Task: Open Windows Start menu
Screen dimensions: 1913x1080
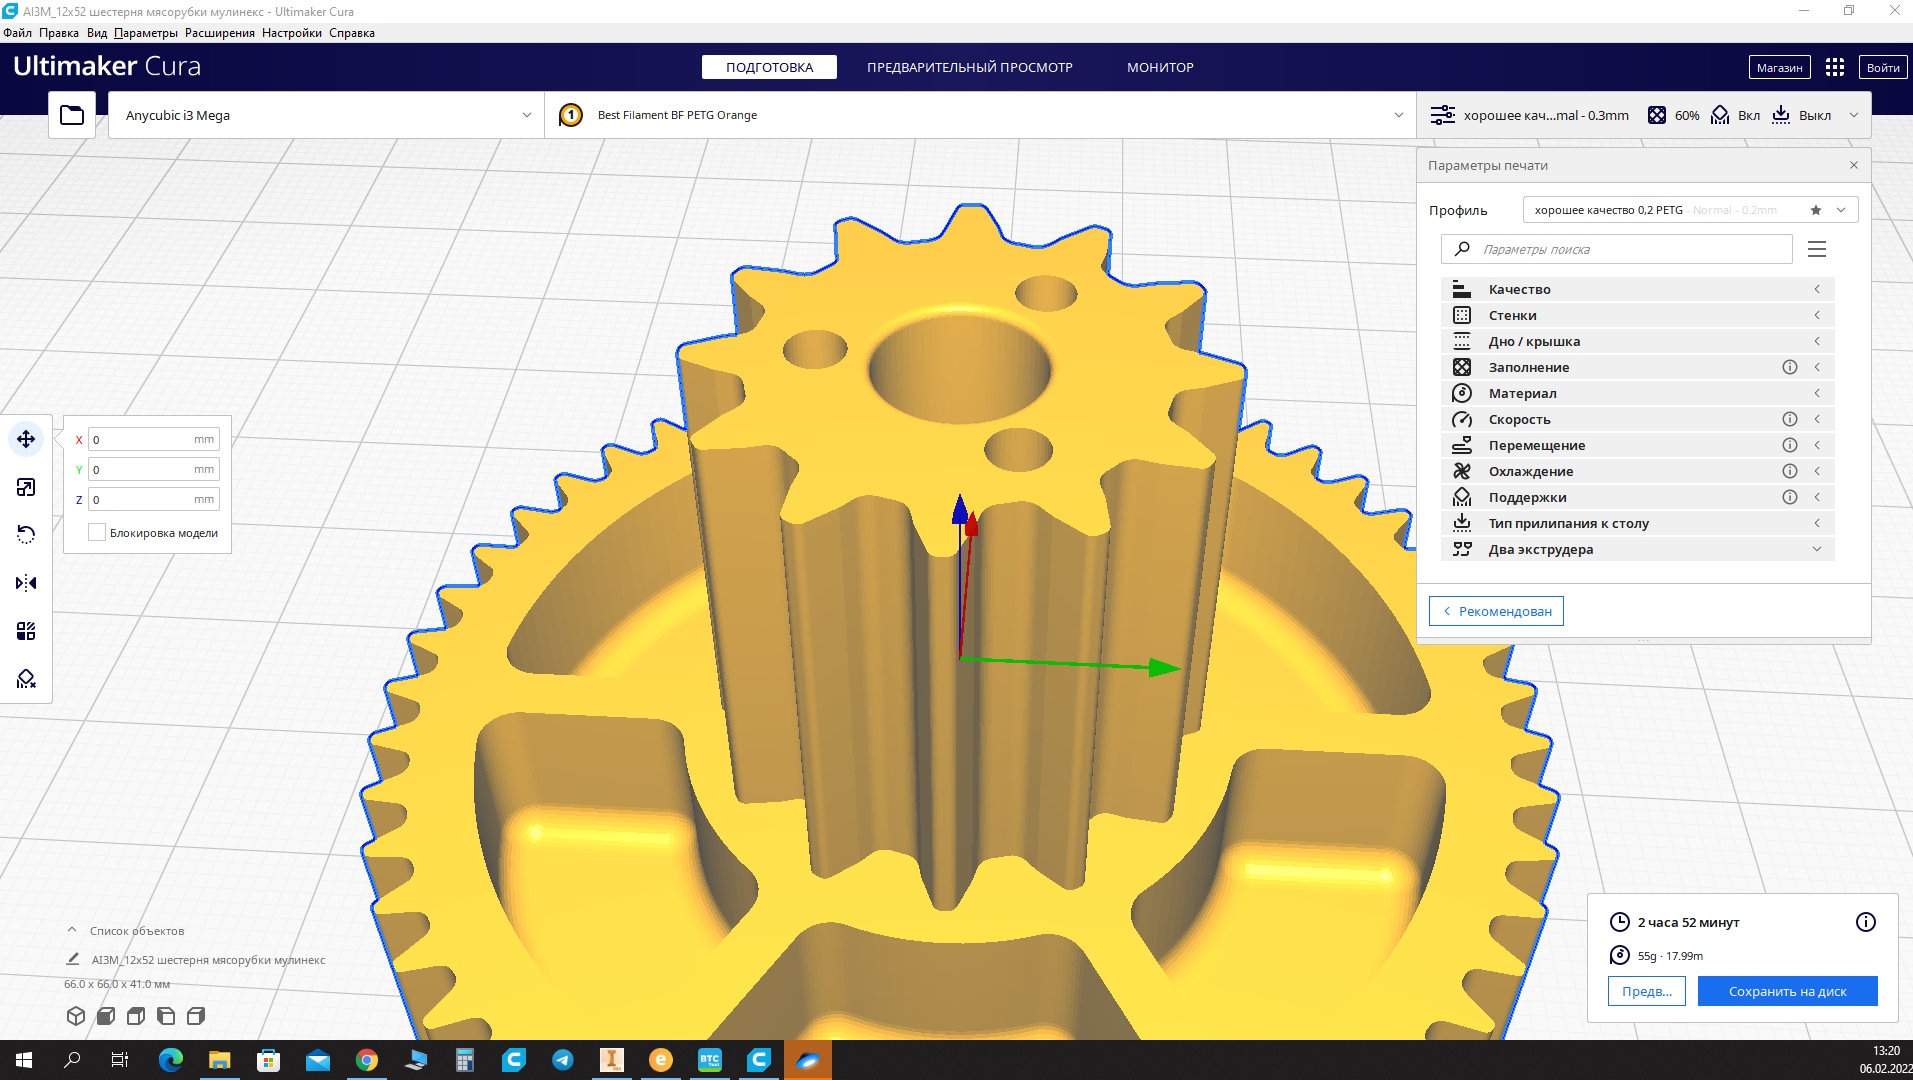Action: 24,1060
